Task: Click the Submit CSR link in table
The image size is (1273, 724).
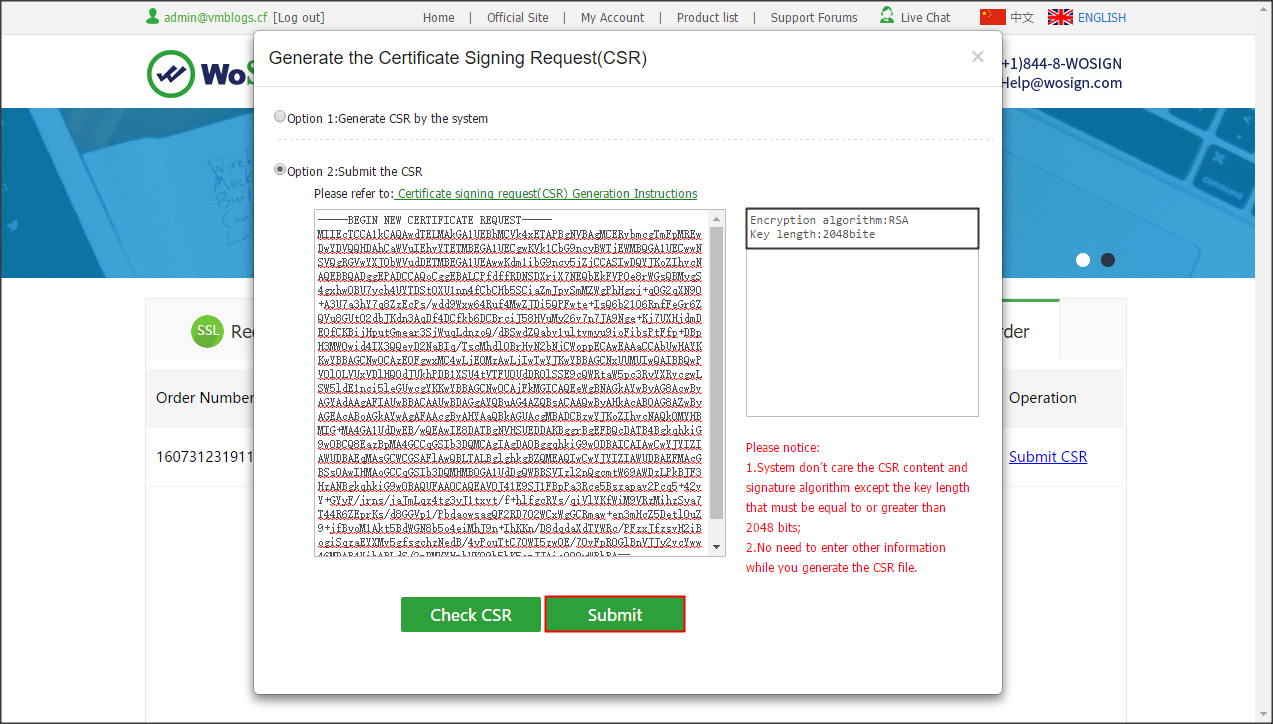Action: click(1047, 457)
